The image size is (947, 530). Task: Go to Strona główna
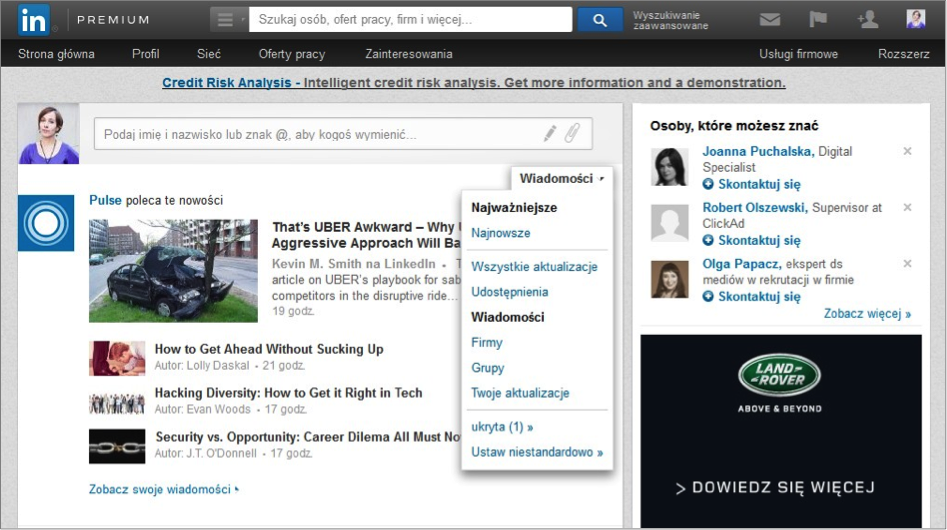pos(56,54)
